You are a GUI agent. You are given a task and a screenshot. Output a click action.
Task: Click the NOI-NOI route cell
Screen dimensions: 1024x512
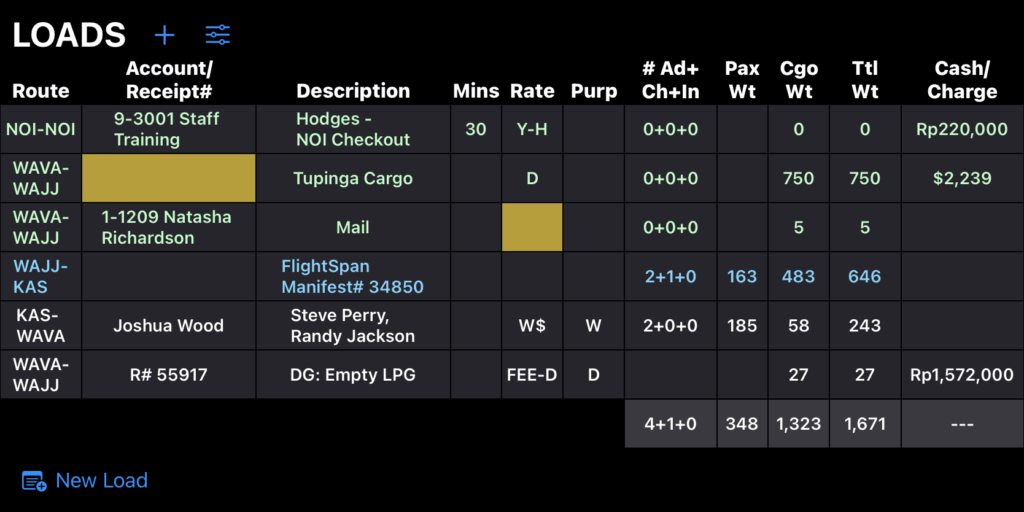(x=40, y=129)
